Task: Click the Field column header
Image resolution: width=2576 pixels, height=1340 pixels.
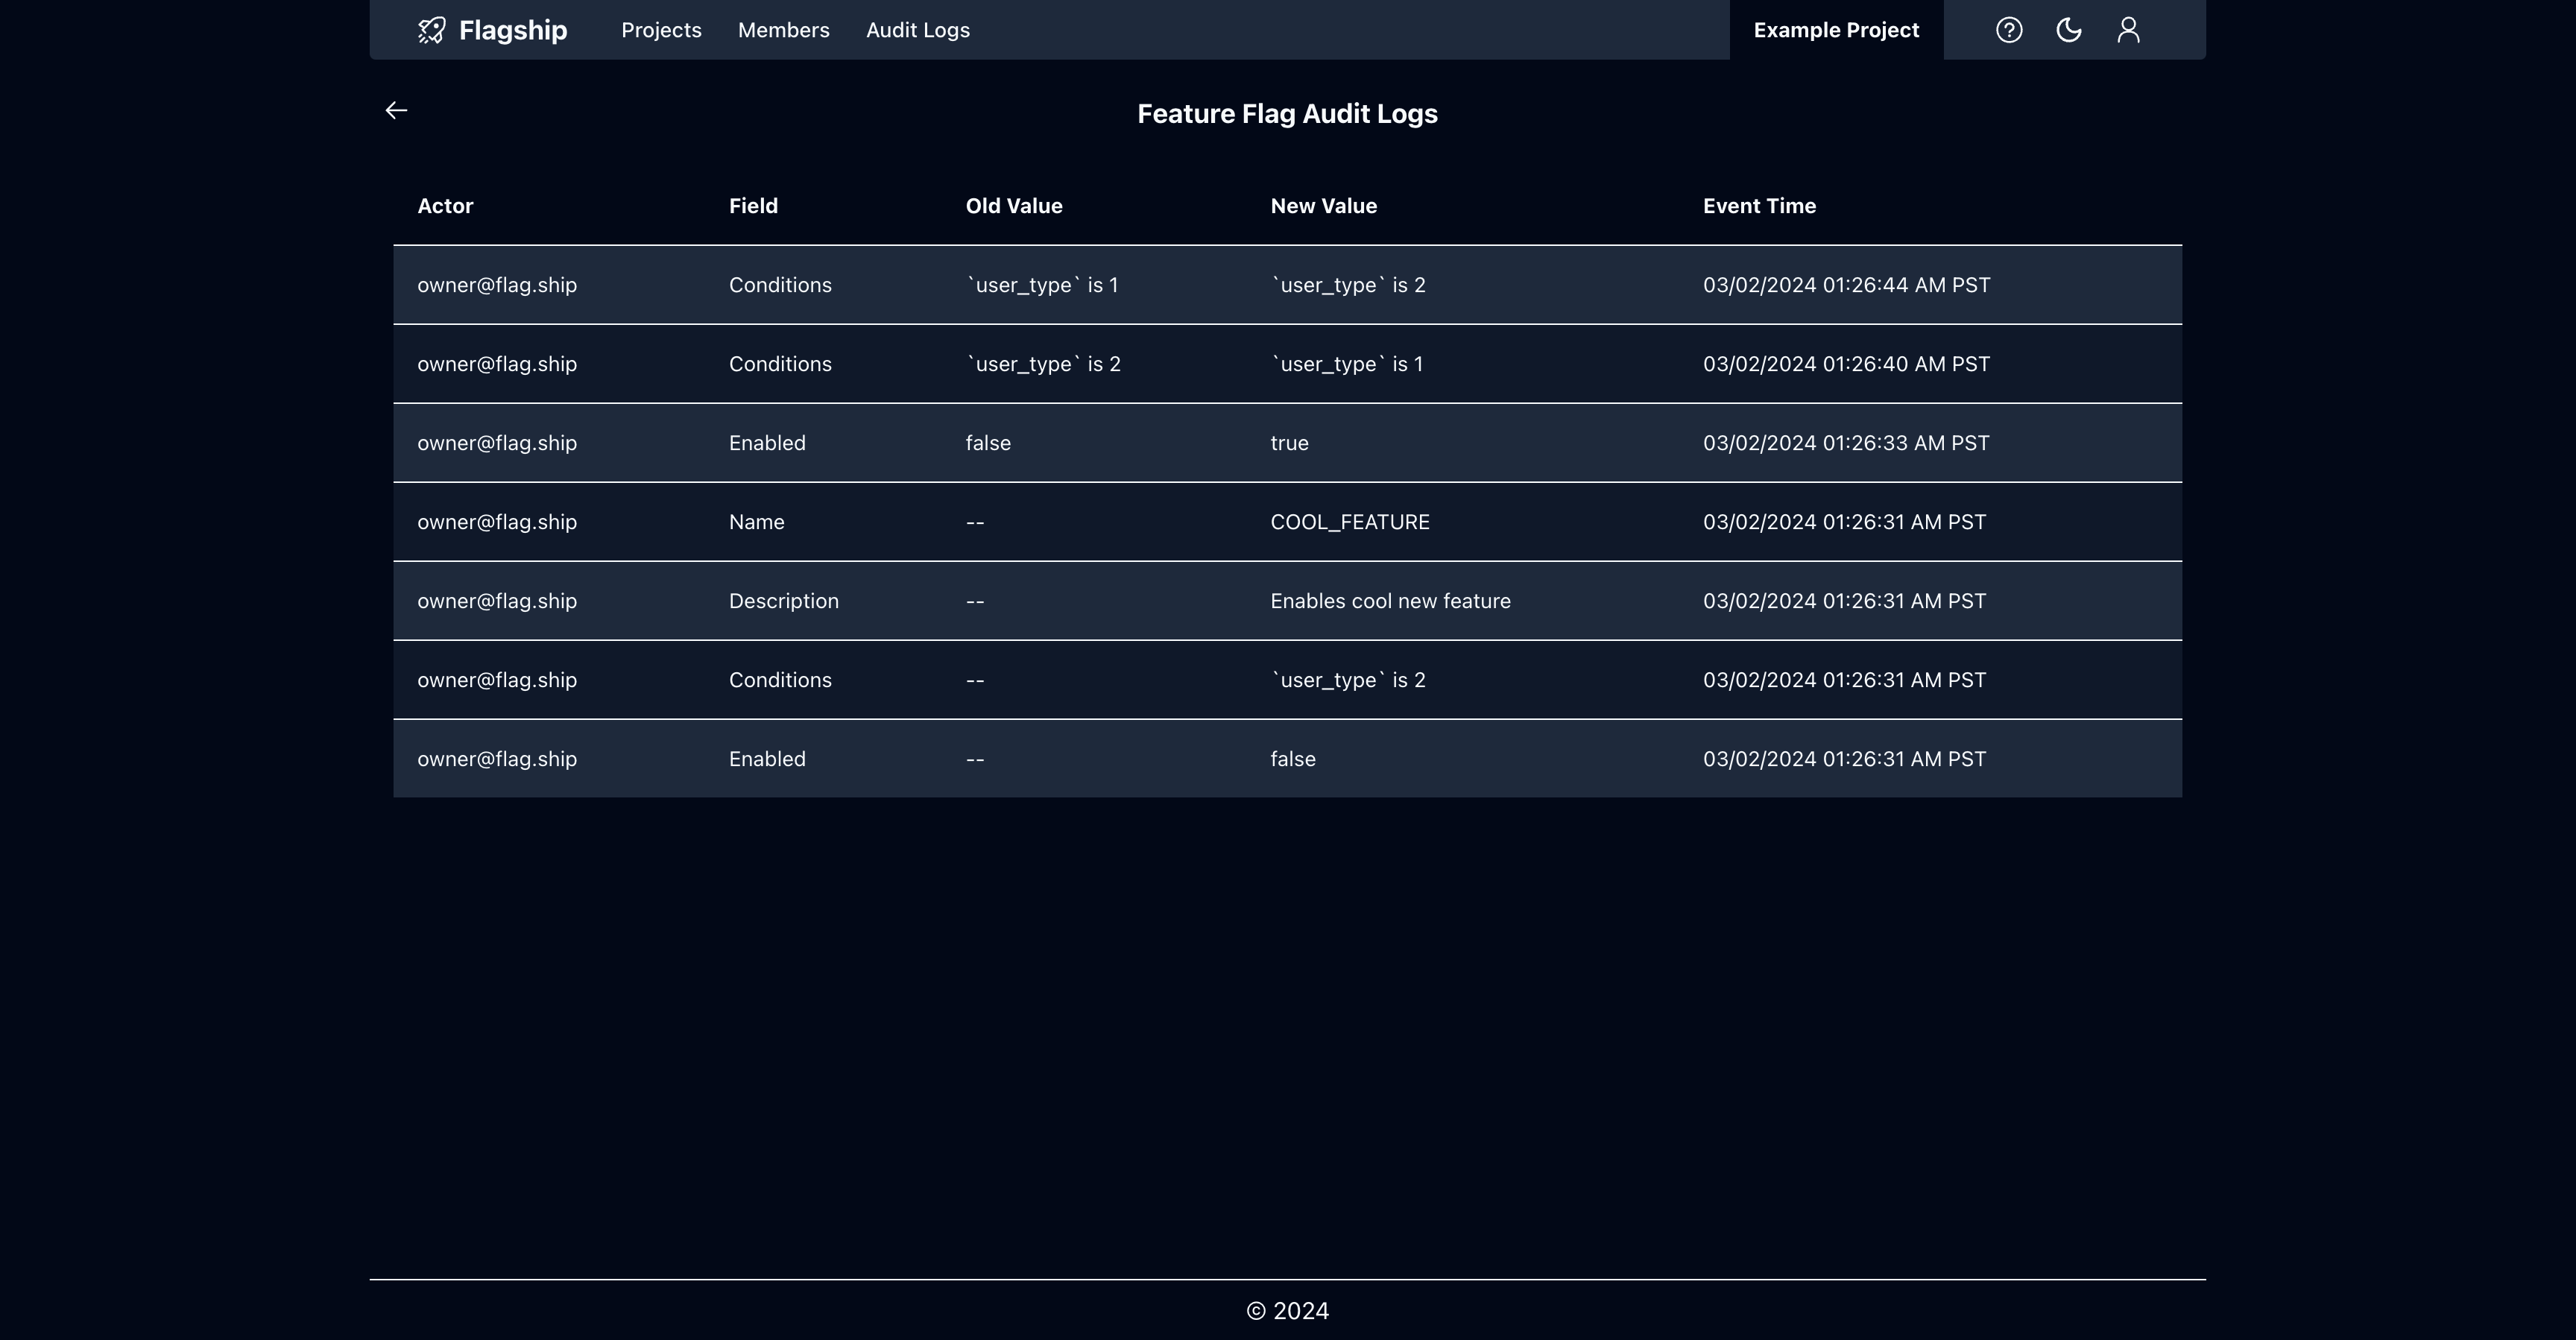Action: (x=753, y=206)
